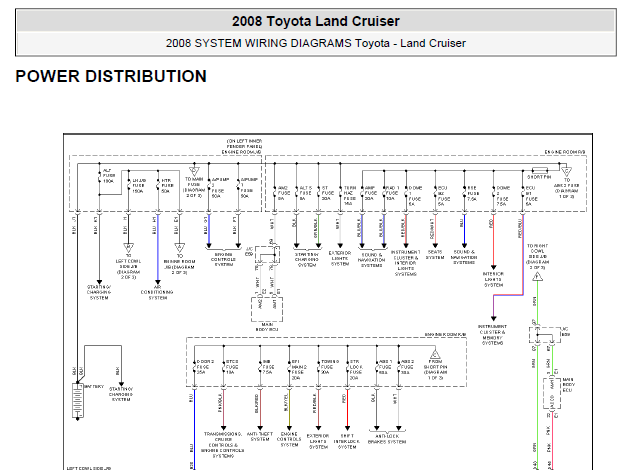Click the IMB fuse 7.5A label
The height and width of the screenshot is (470, 620).
pos(267,367)
